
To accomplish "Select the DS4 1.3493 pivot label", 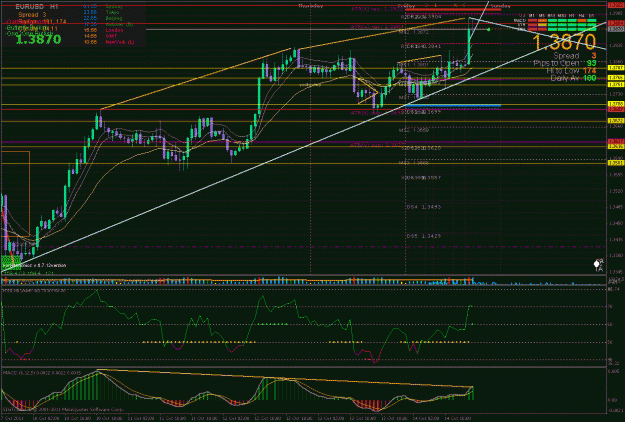I will point(424,207).
